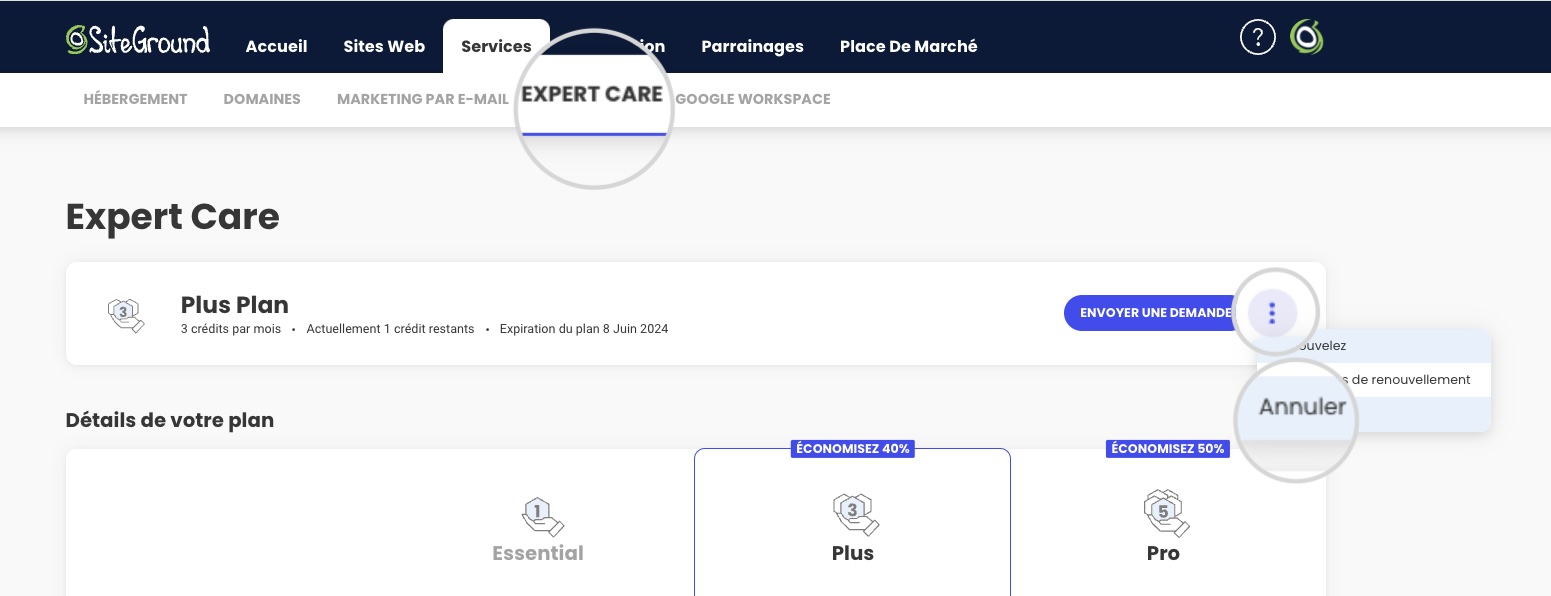Select the Hébergement sub-tab
The image size is (1551, 596).
point(135,99)
